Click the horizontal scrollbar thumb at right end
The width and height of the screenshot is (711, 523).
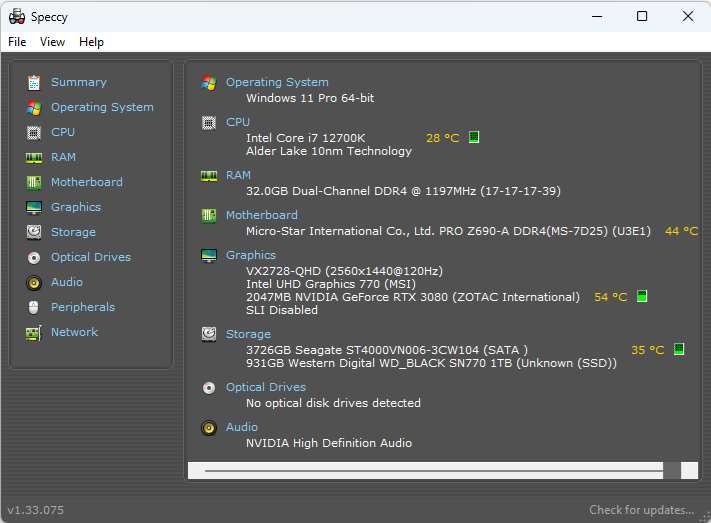click(672, 470)
